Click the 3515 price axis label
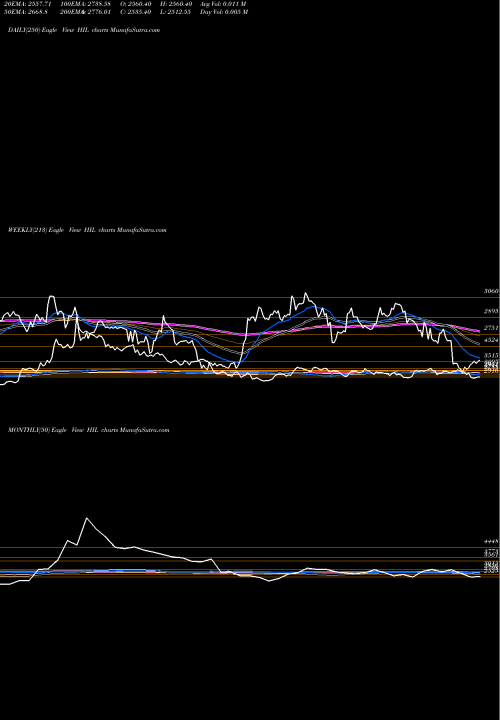500x720 pixels. pyautogui.click(x=491, y=355)
